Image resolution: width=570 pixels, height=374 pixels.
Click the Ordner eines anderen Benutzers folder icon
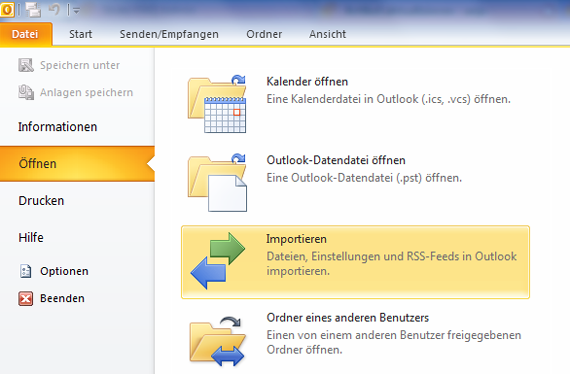217,341
